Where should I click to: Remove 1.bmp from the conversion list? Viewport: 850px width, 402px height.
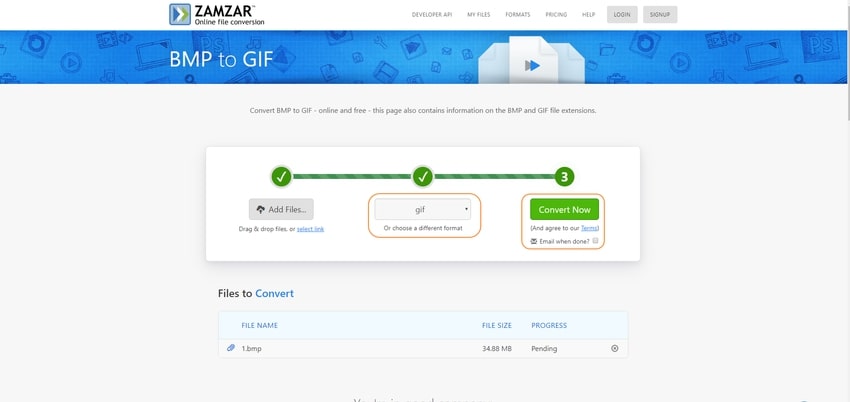point(614,349)
